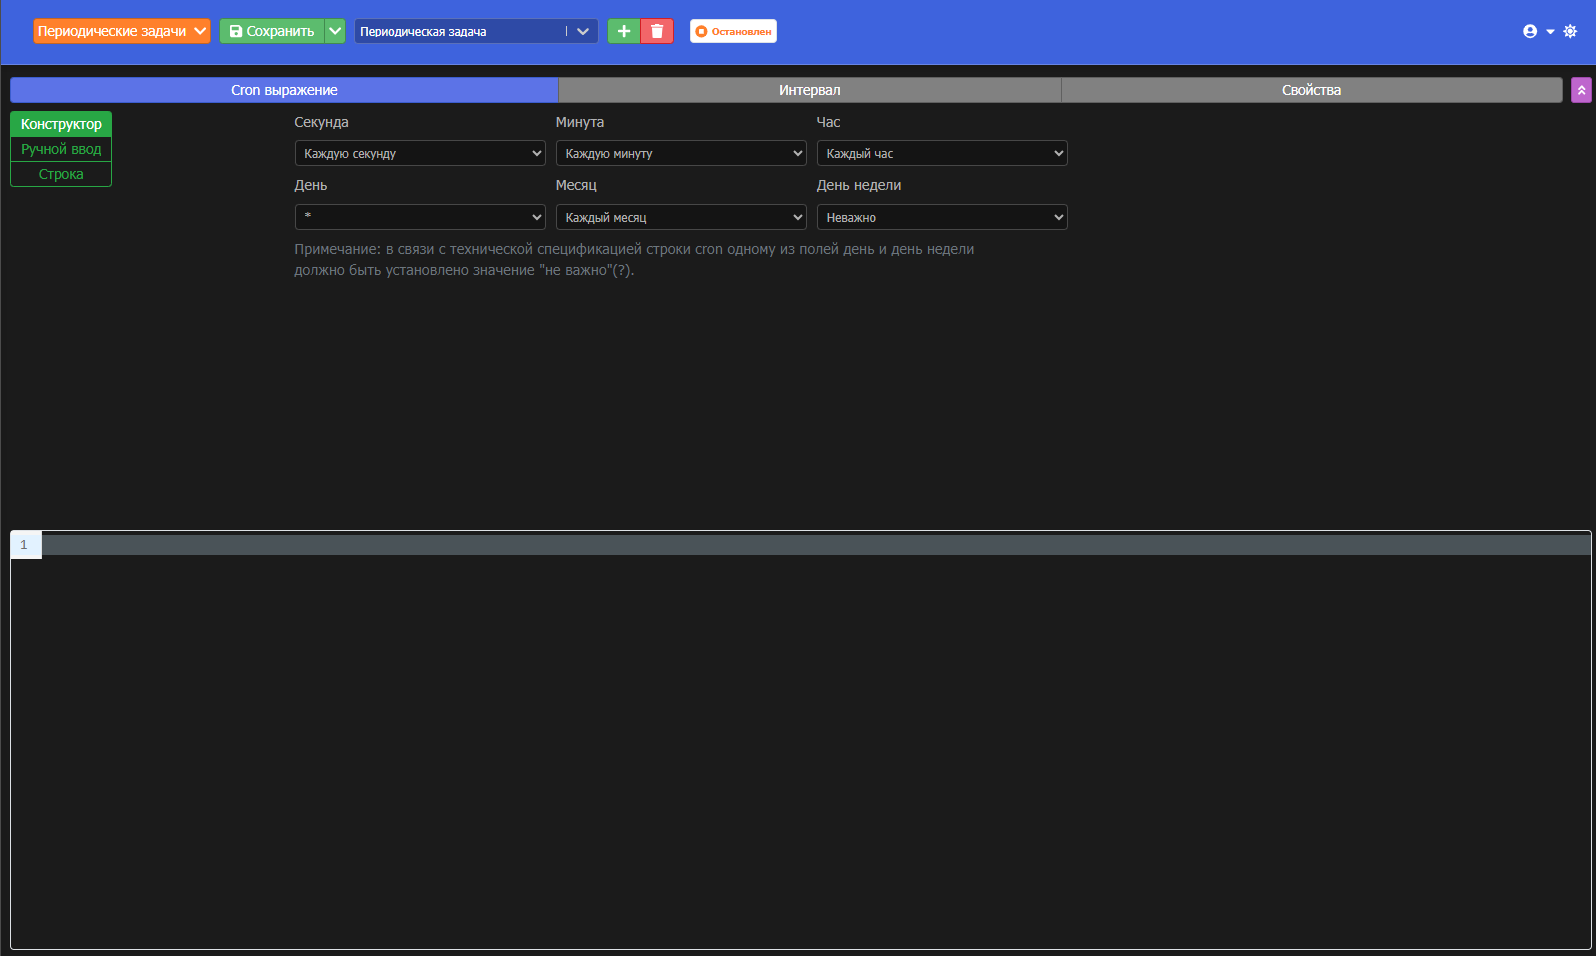The height and width of the screenshot is (956, 1596).
Task: Expand the arrow next to Сохранить
Action: pyautogui.click(x=336, y=31)
